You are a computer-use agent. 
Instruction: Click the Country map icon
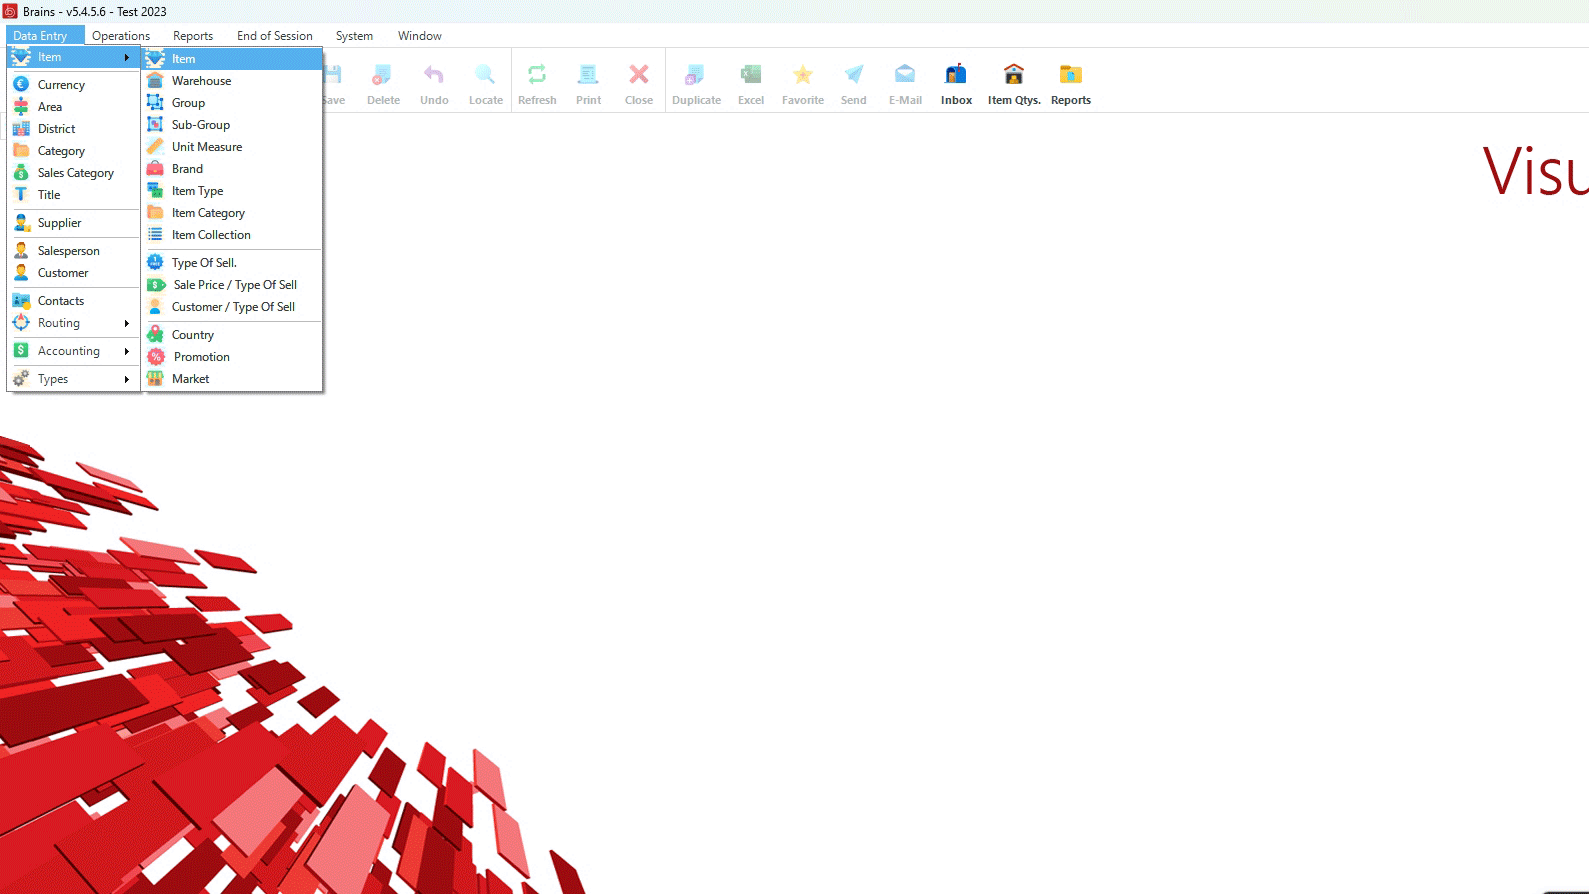tap(155, 335)
